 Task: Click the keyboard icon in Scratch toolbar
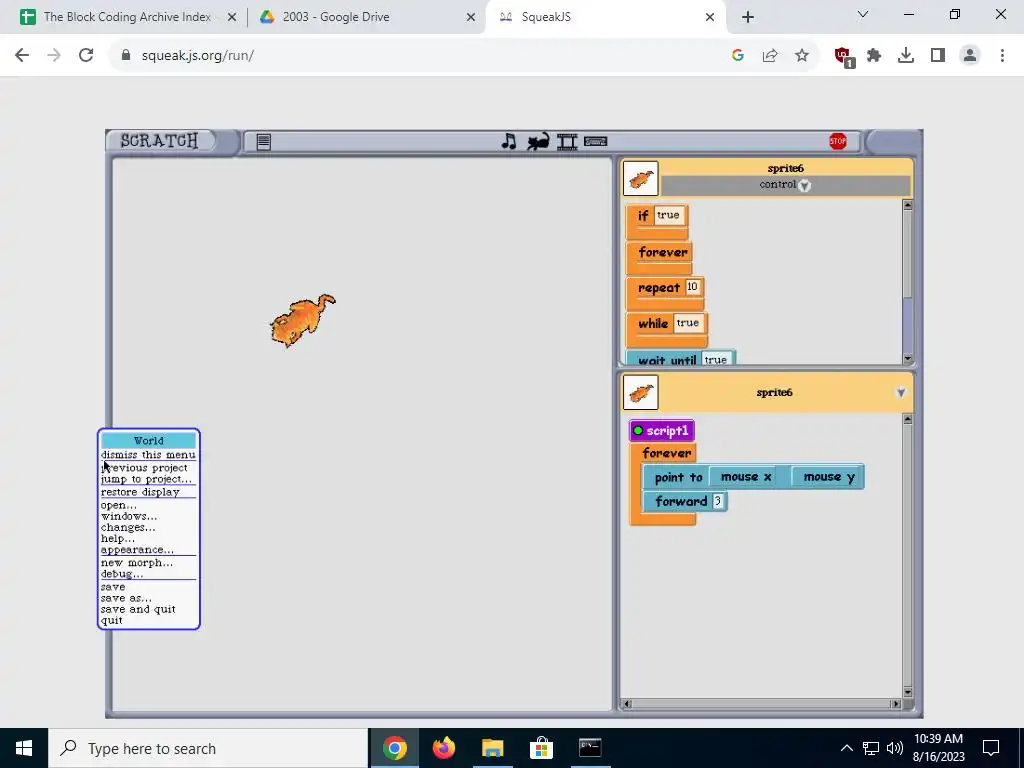595,141
